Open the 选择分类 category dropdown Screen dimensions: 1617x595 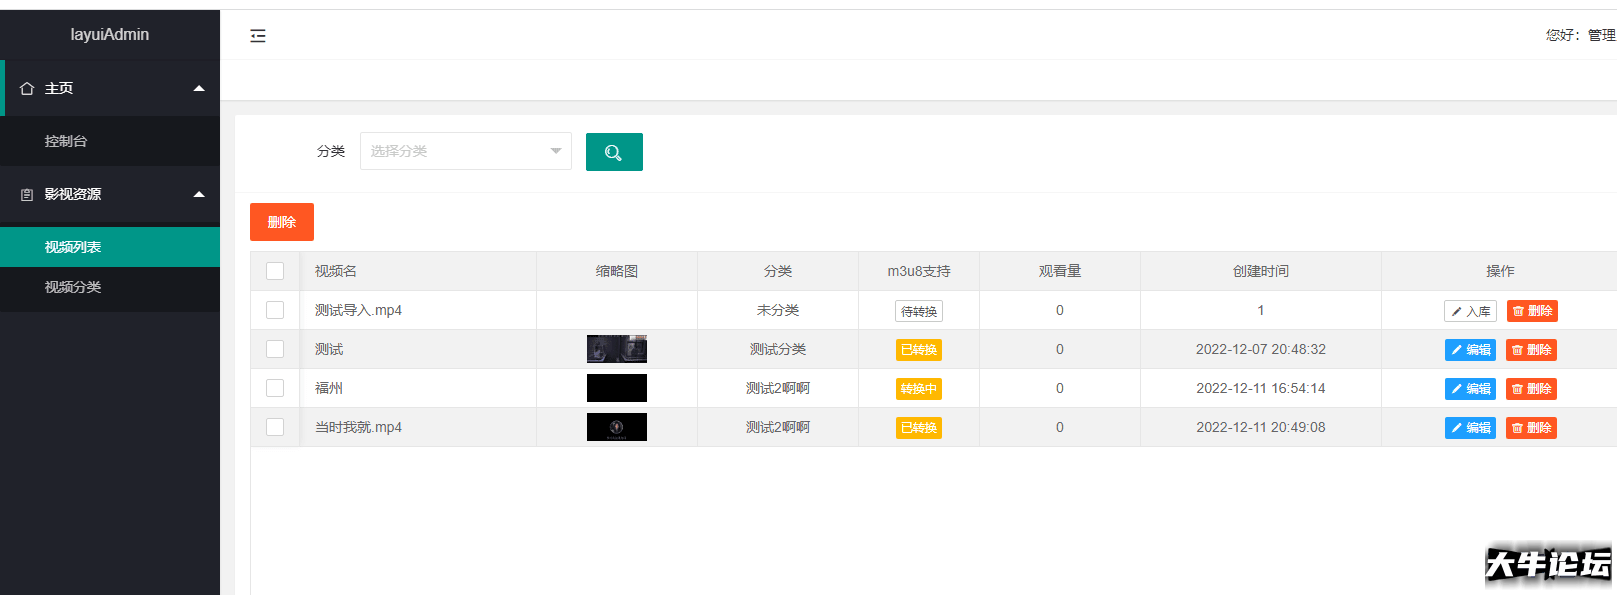[466, 151]
